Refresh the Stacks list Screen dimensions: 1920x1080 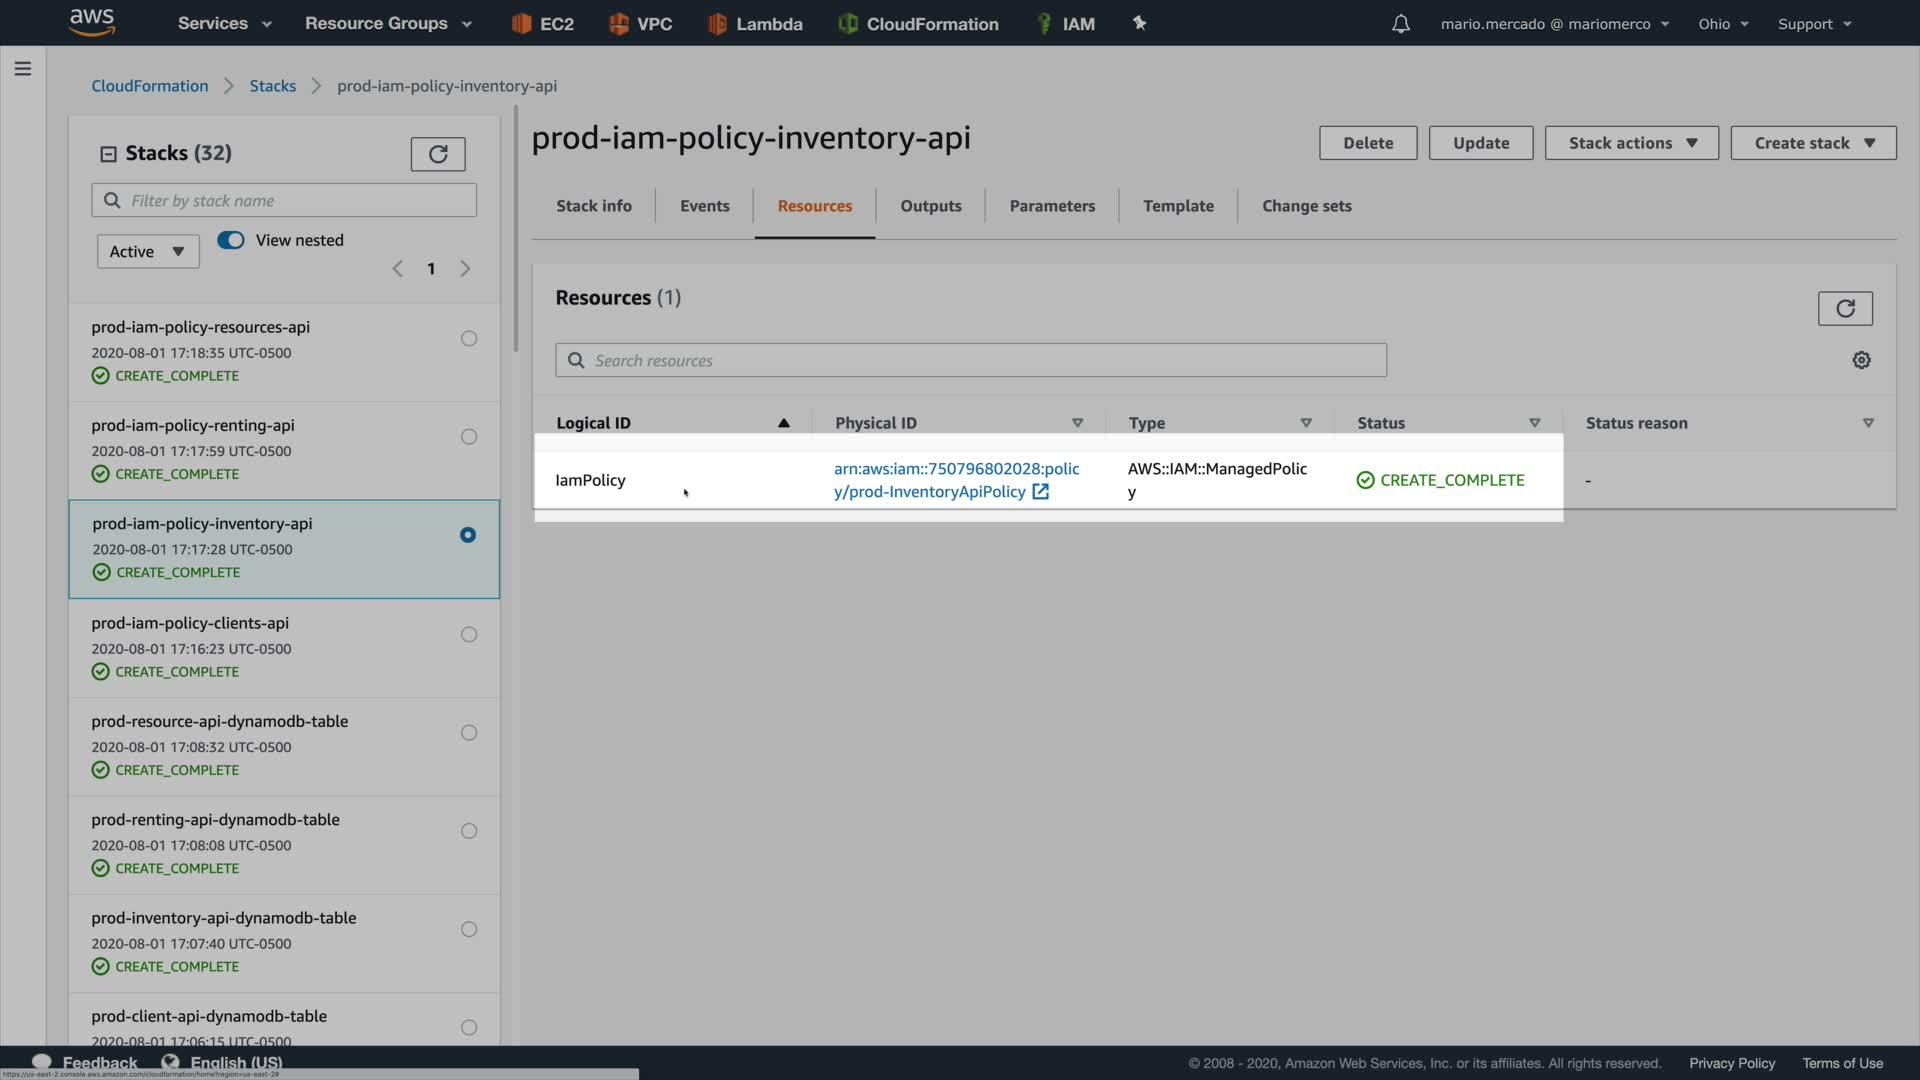tap(437, 154)
